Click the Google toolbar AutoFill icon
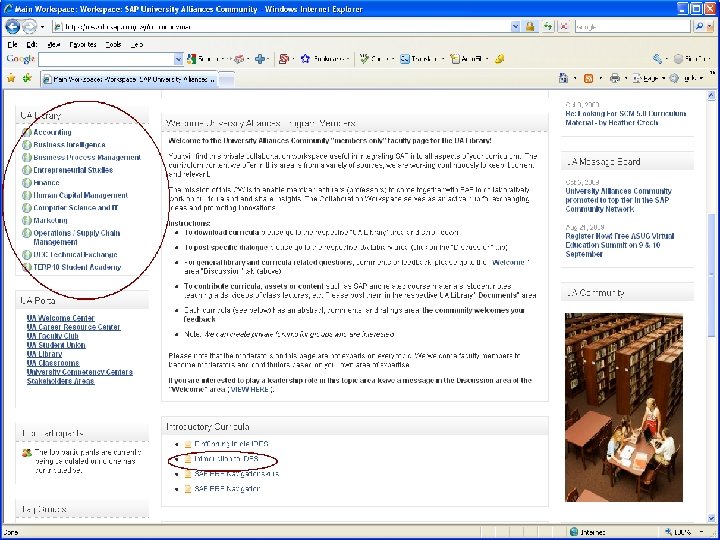Screen dimensions: 720x540 (x=455, y=59)
